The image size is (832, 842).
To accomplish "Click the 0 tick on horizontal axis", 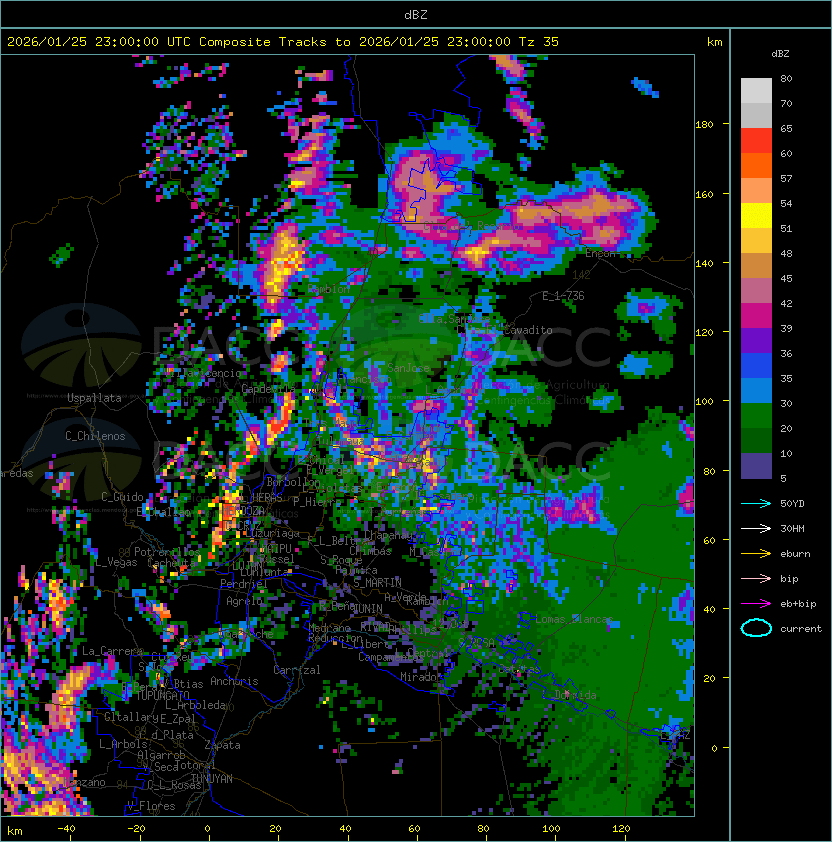I will 207,829.
